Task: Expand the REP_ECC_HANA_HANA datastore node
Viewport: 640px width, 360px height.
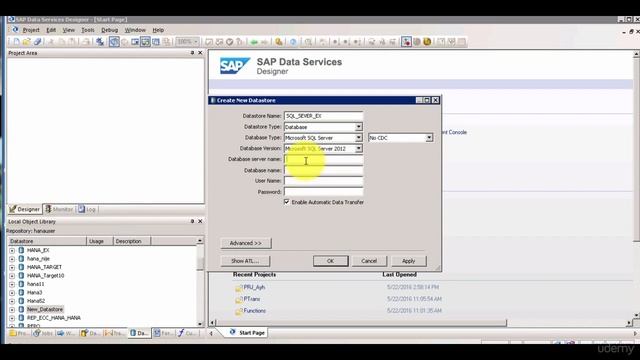Action: click(12, 318)
